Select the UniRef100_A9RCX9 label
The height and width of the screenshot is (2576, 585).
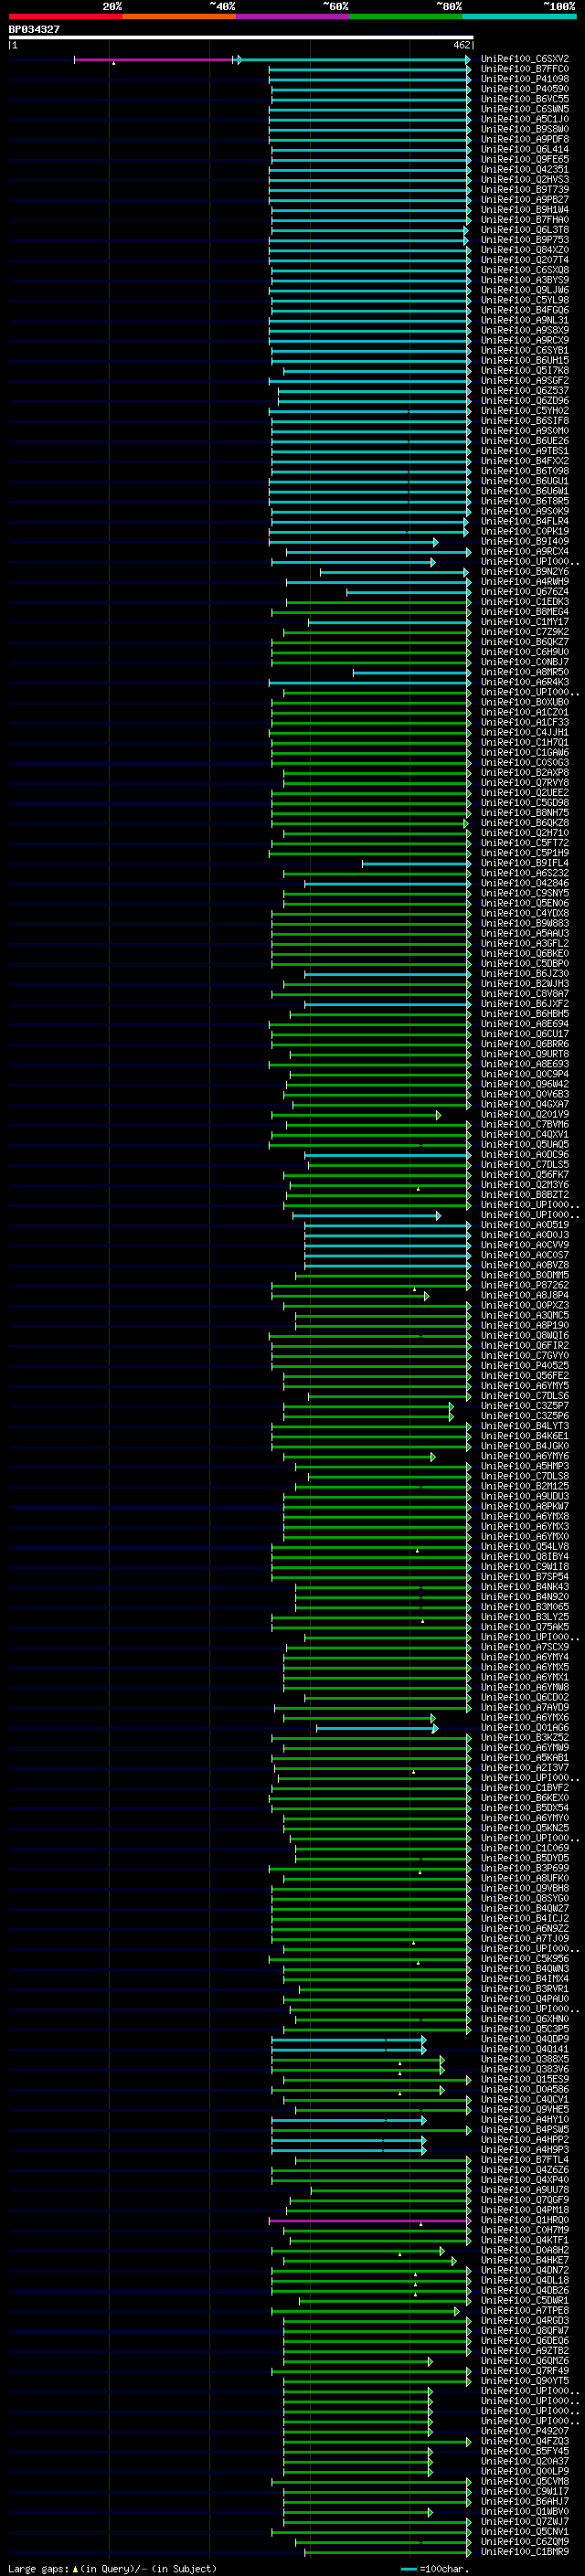pos(525,340)
